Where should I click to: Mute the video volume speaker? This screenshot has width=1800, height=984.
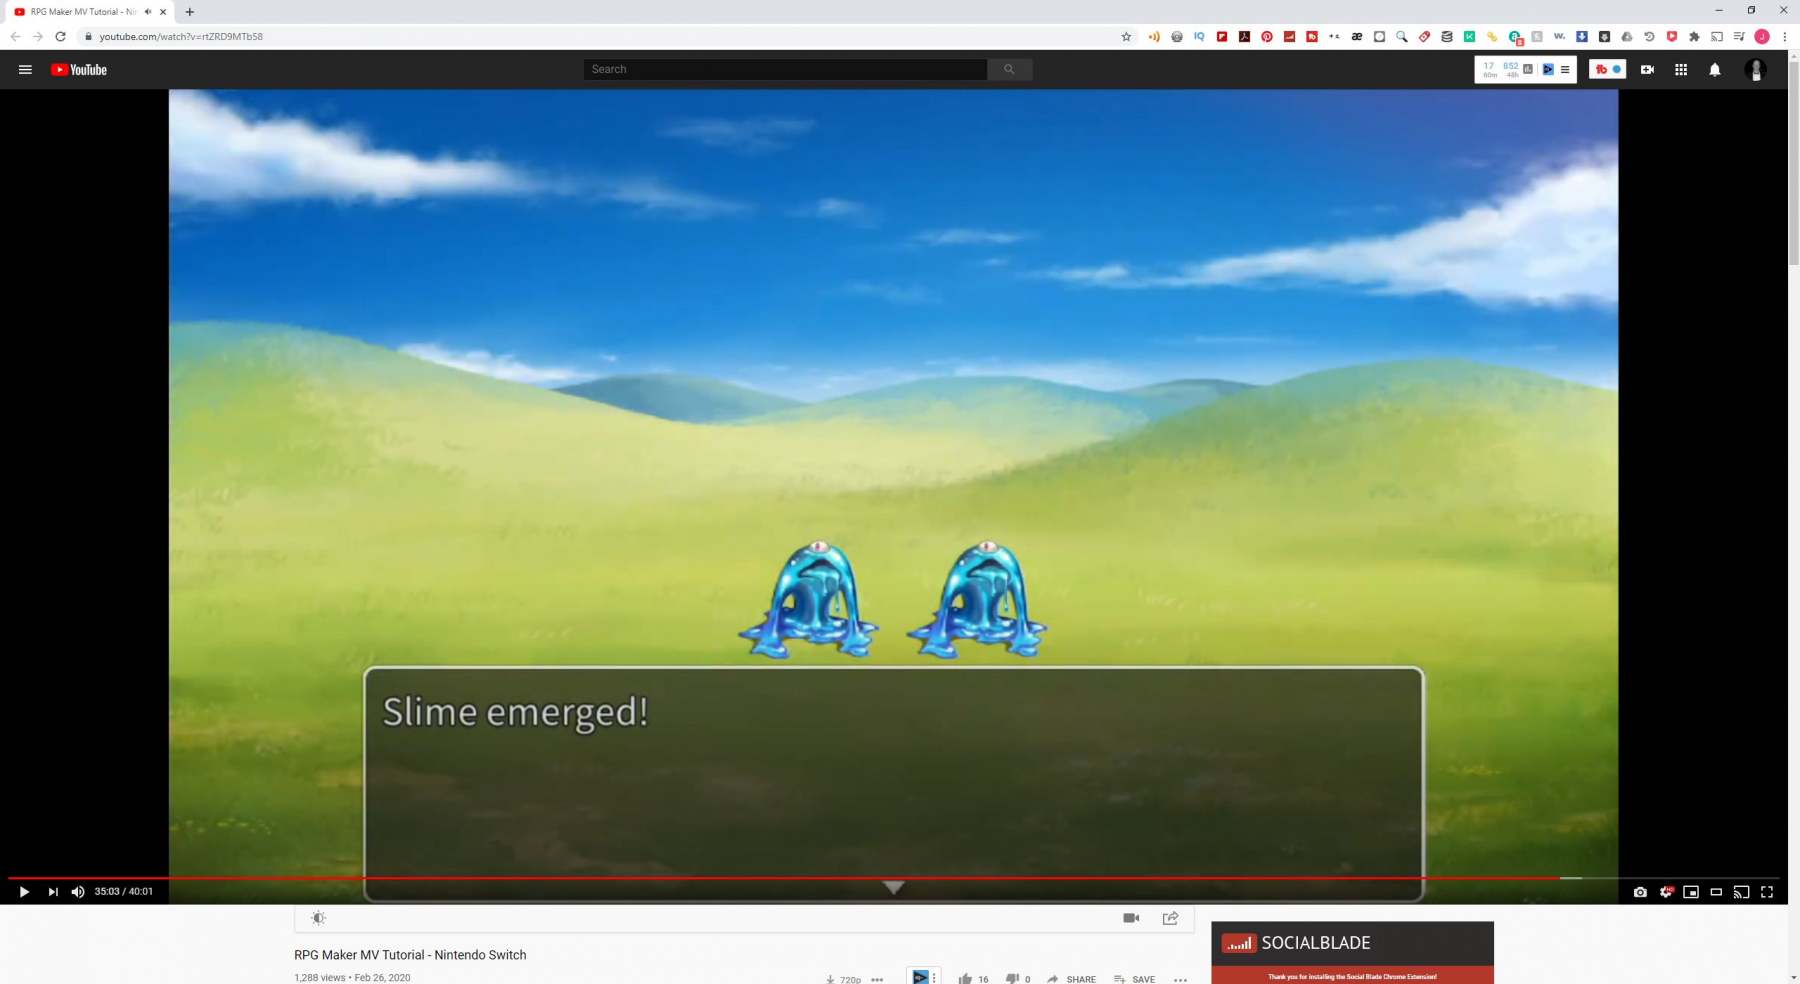point(78,892)
